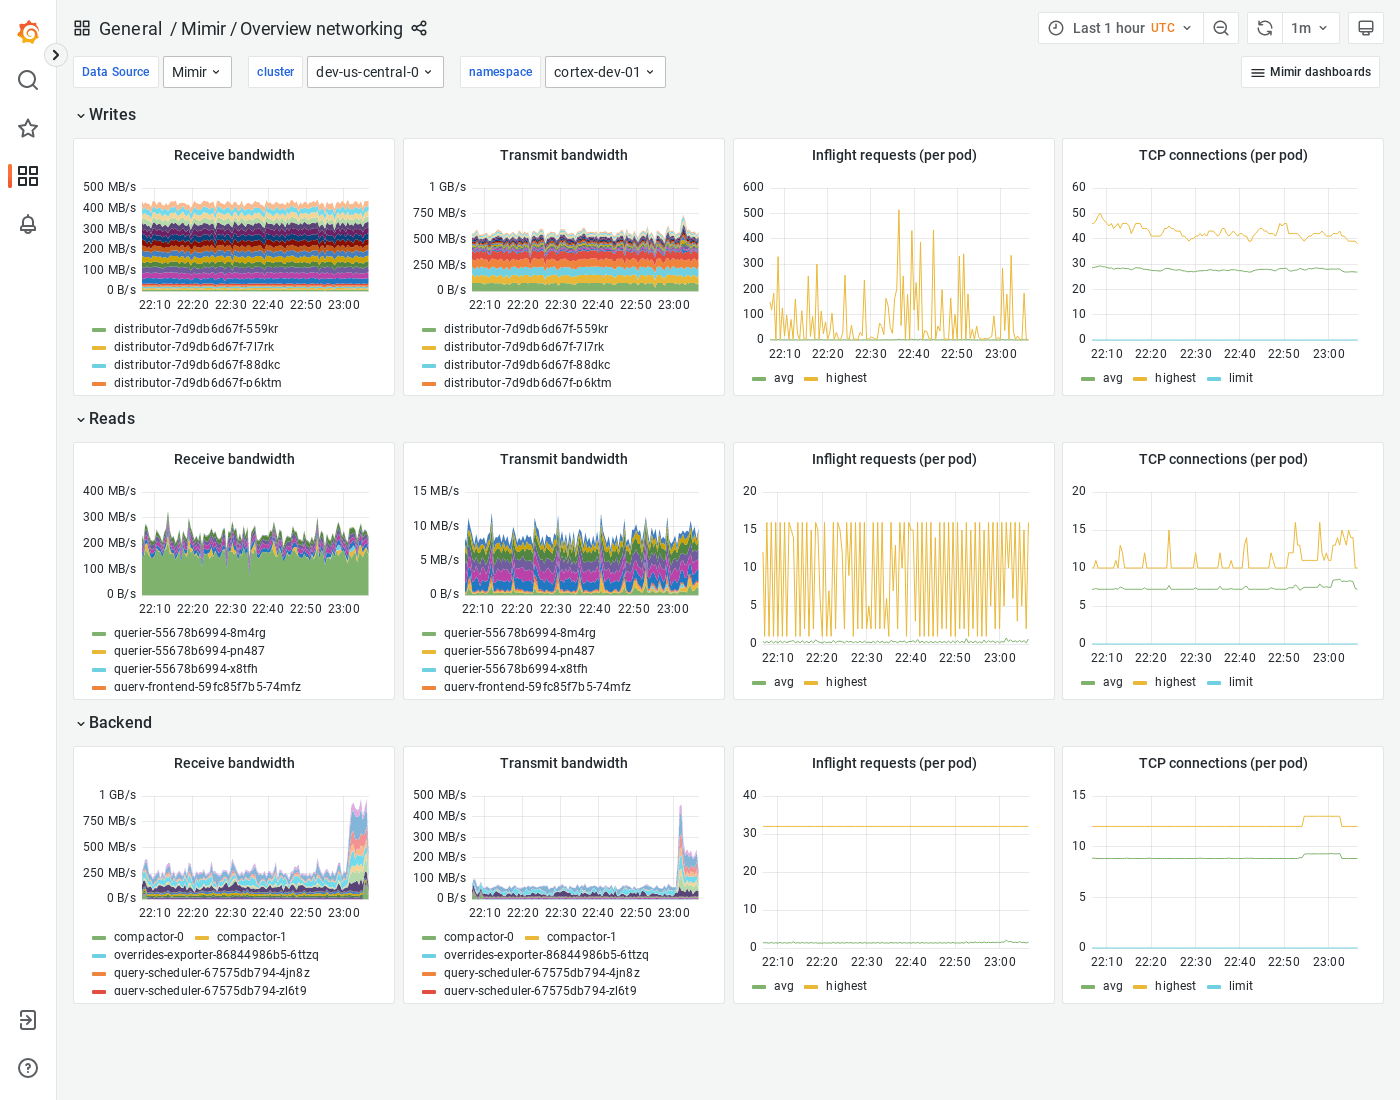Screen dimensions: 1400x1100
Task: Open the Grafana search
Action: point(28,80)
